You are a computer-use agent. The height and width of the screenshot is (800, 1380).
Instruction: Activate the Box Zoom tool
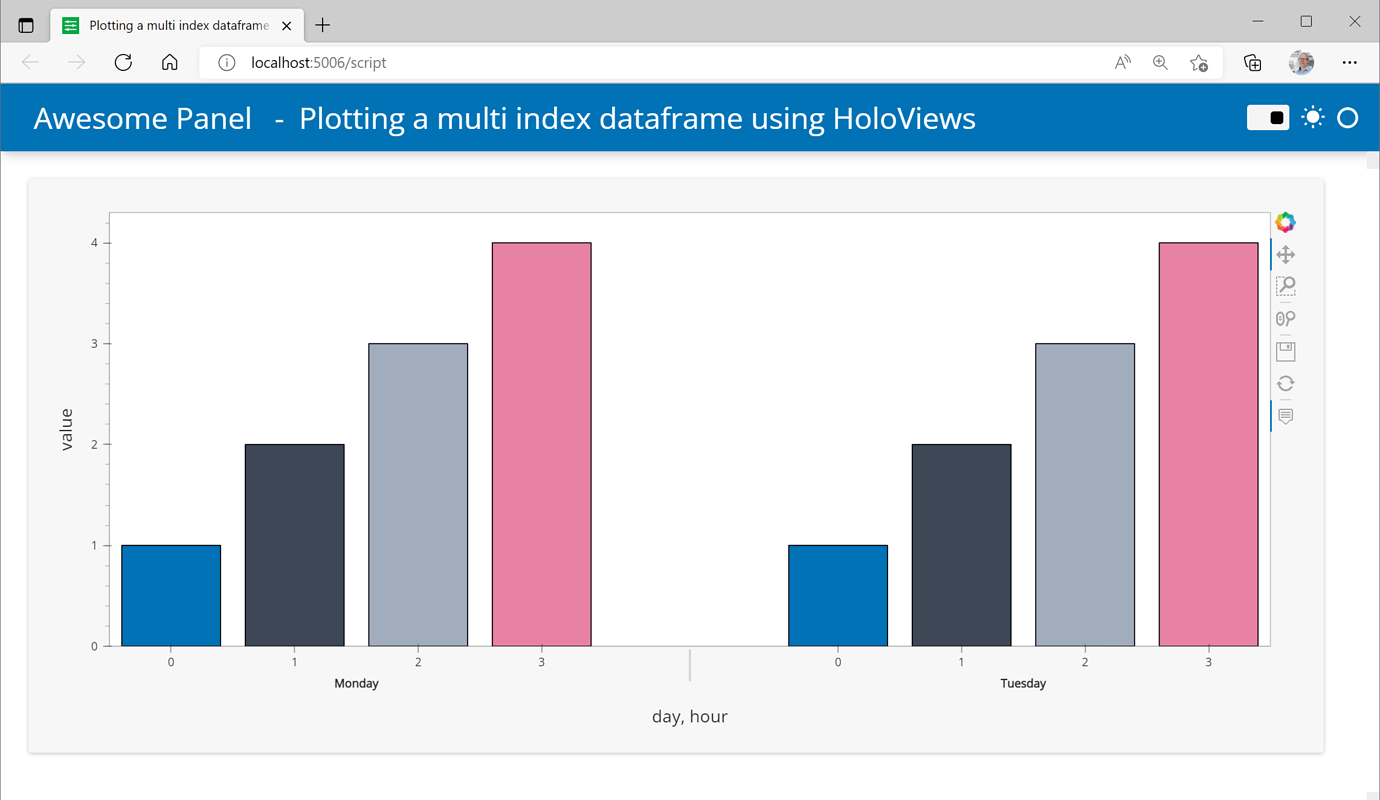pyautogui.click(x=1285, y=286)
